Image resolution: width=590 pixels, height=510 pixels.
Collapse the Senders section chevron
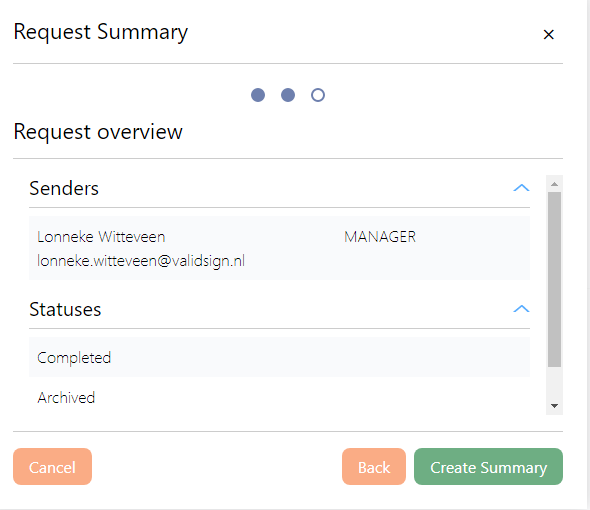tap(521, 187)
